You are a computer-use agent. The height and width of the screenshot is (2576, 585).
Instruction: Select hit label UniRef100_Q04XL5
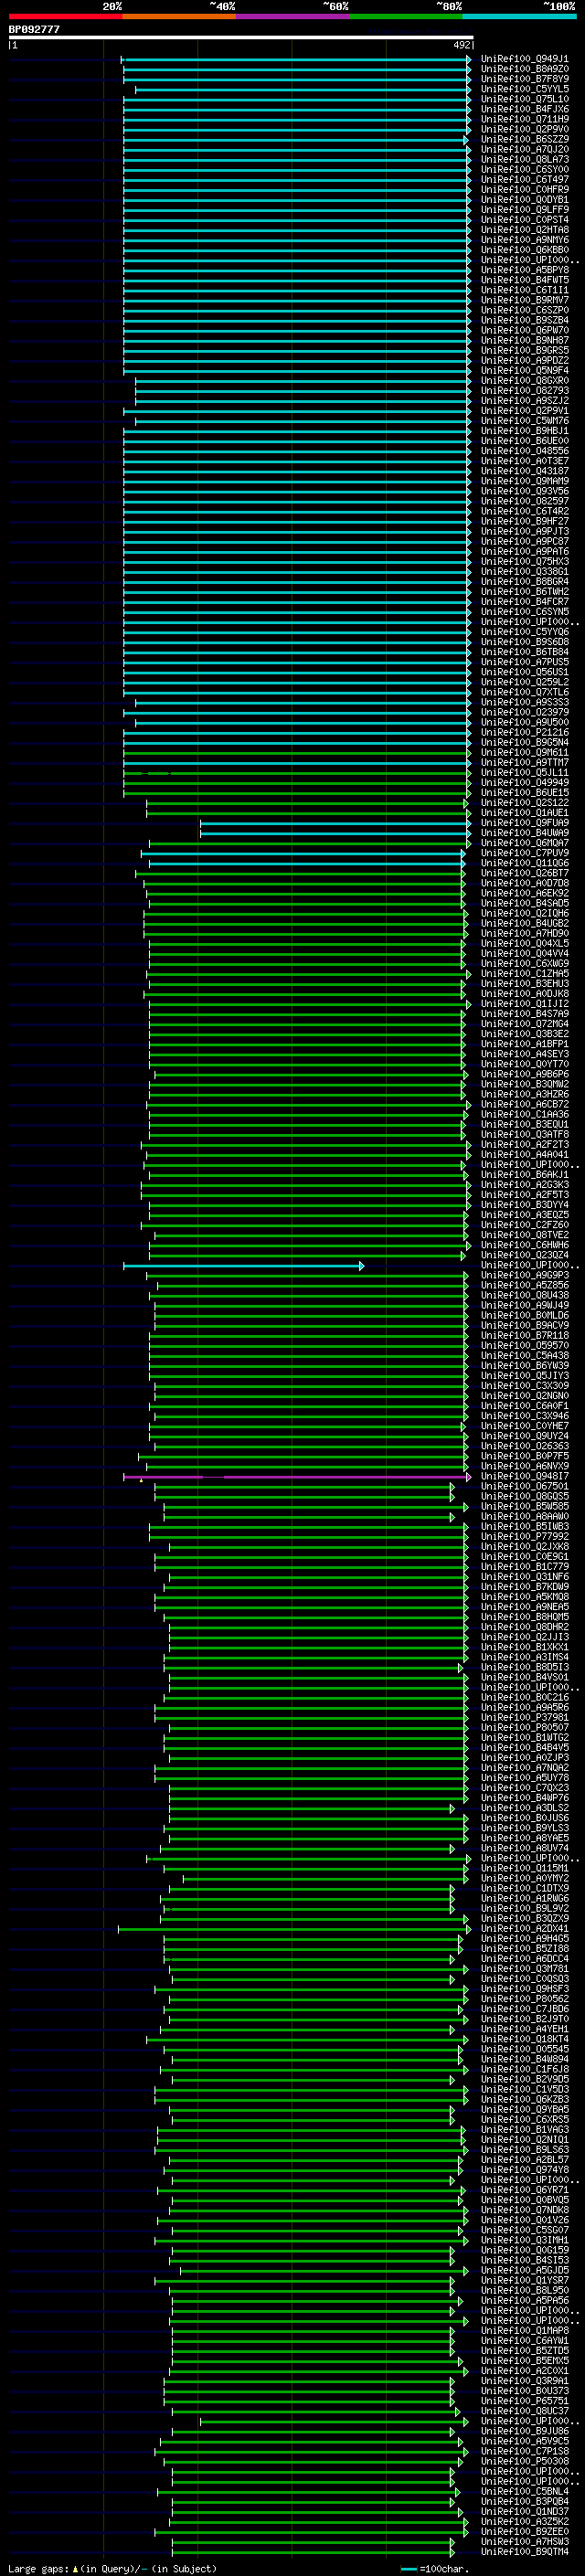525,944
